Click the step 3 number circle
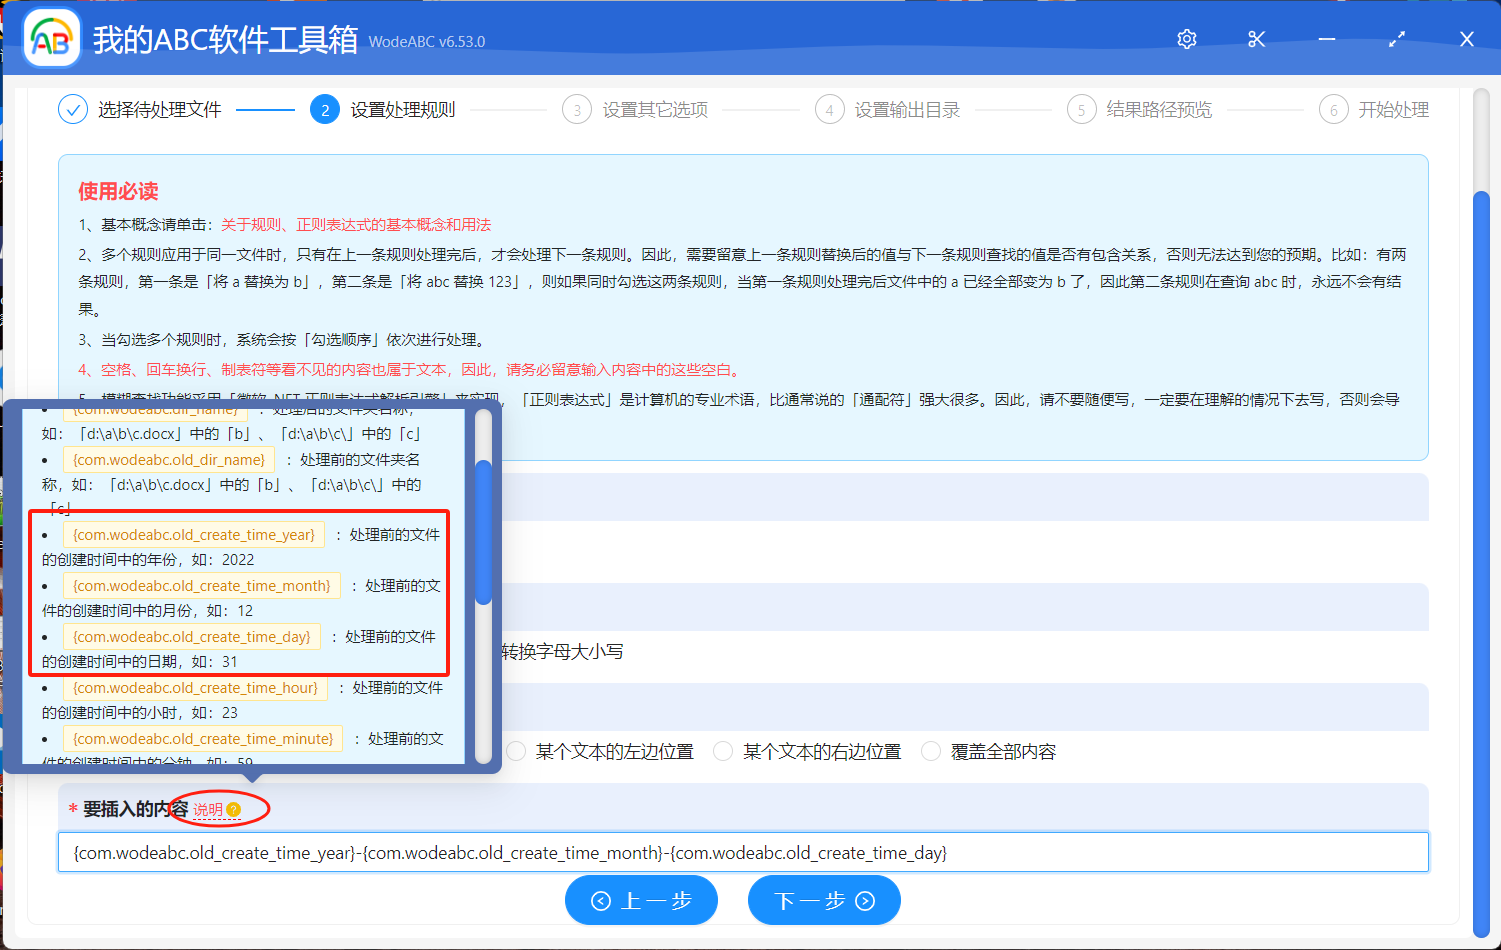The height and width of the screenshot is (950, 1501). [x=577, y=110]
